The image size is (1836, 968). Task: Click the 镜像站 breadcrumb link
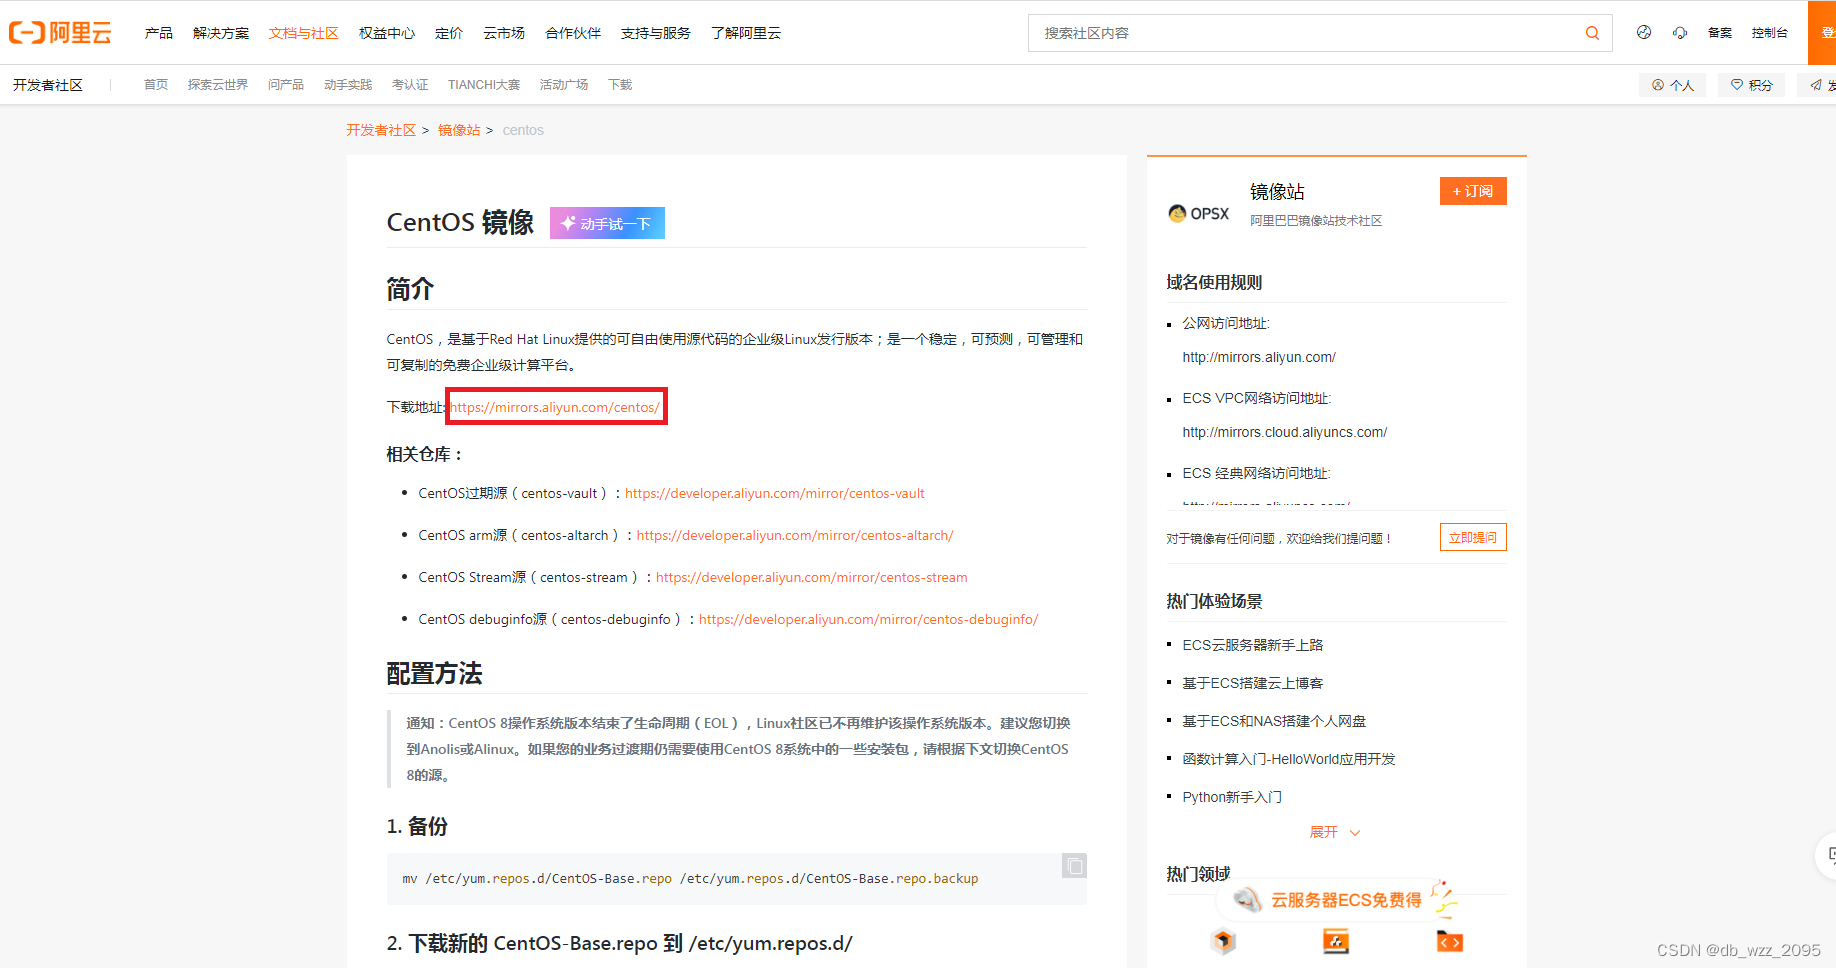pyautogui.click(x=459, y=130)
